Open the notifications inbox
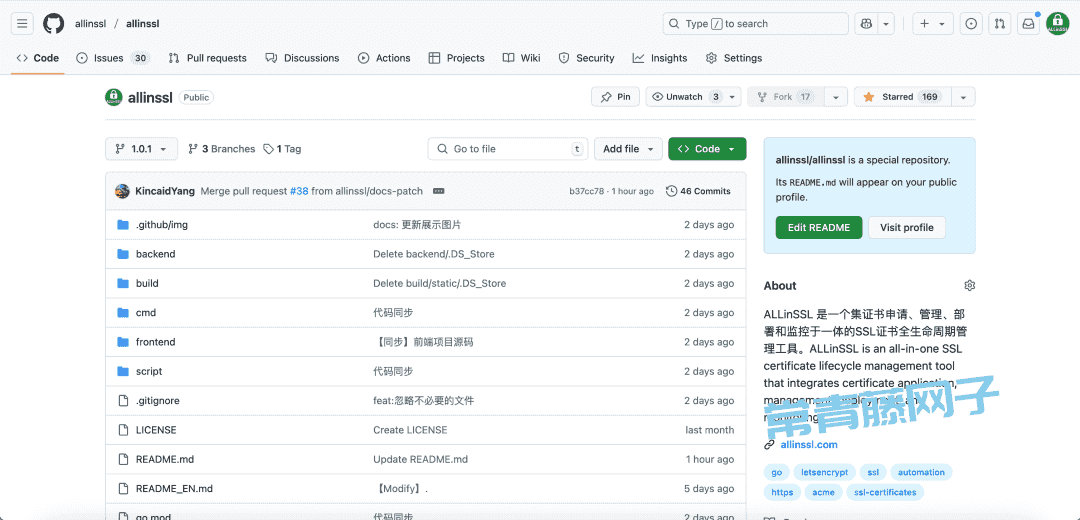Screen dimensions: 1080x520 [1028, 23]
